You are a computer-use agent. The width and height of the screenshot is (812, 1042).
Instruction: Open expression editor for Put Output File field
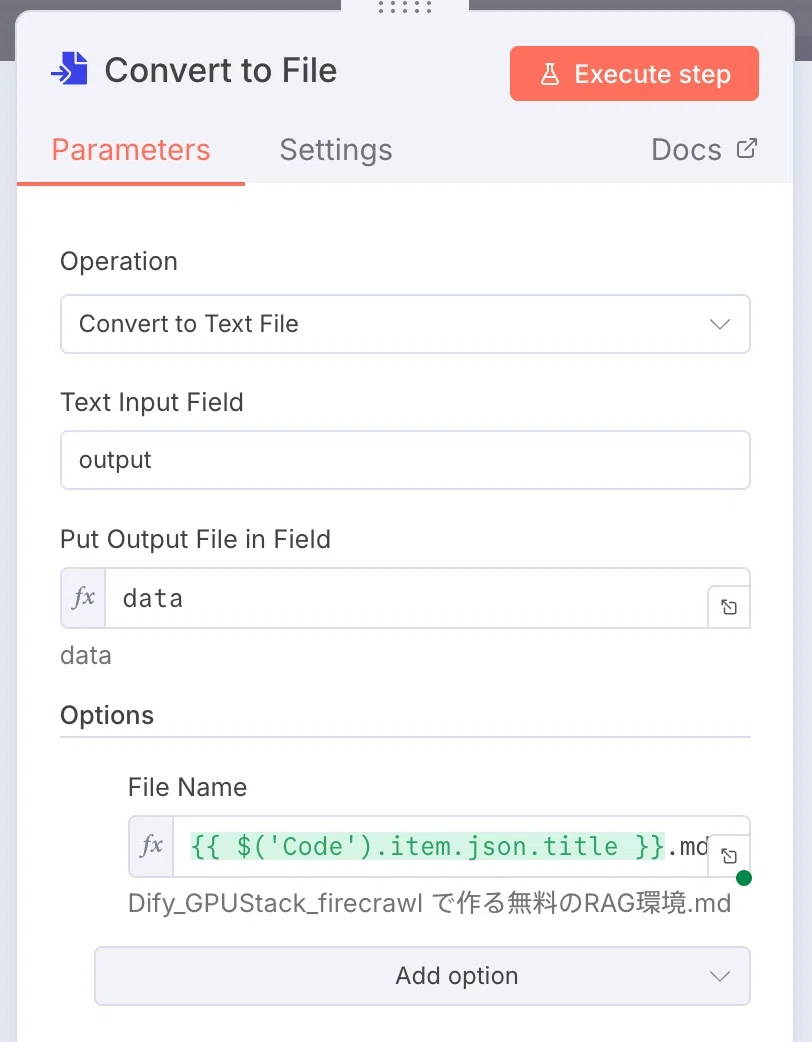pyautogui.click(x=729, y=607)
